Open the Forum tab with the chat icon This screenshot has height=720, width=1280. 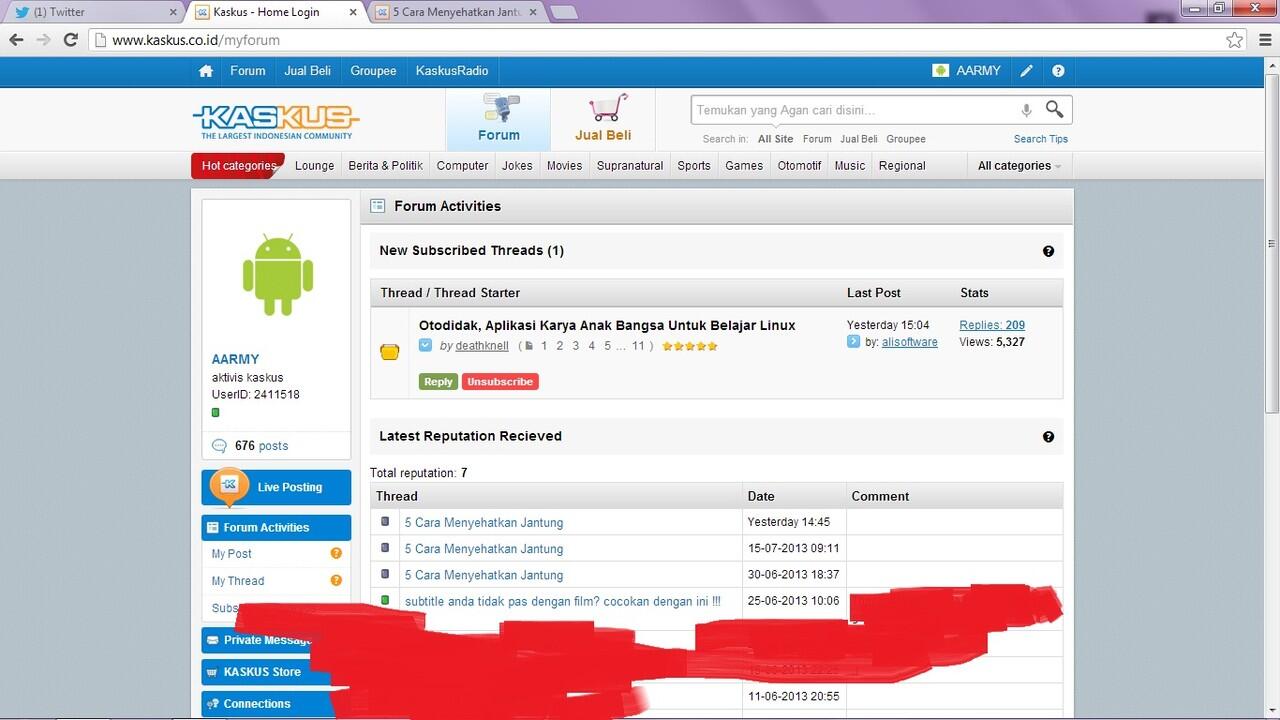tap(498, 120)
